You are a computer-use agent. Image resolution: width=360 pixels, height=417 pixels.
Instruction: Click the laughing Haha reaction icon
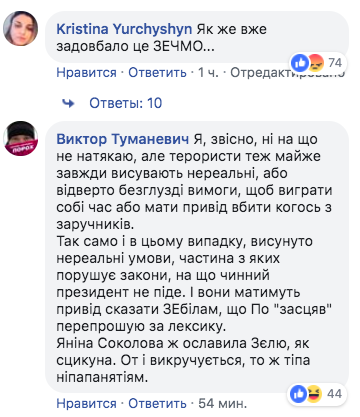point(314,394)
